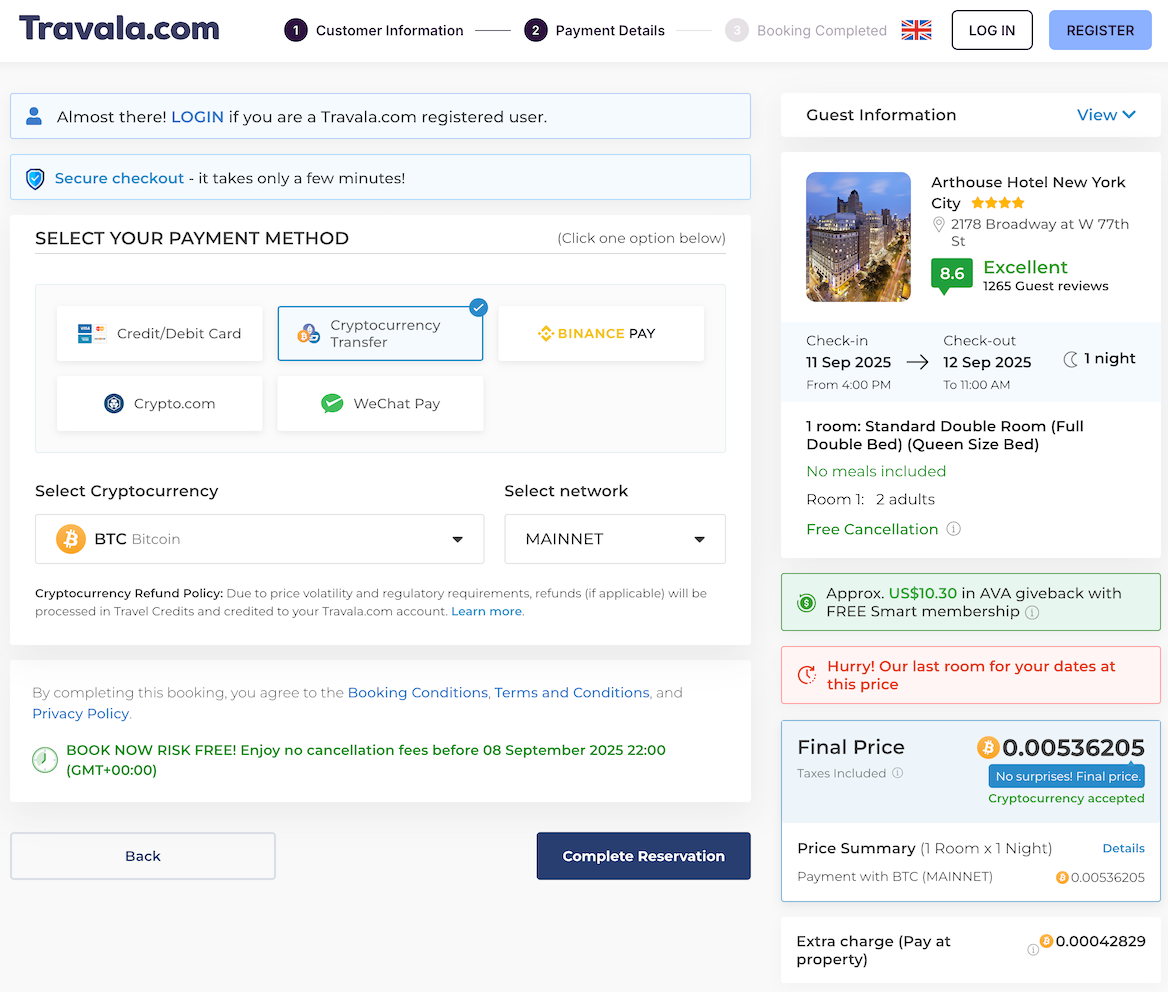This screenshot has width=1168, height=992.
Task: Select Credit/Debit Card payment method
Action: [x=159, y=334]
